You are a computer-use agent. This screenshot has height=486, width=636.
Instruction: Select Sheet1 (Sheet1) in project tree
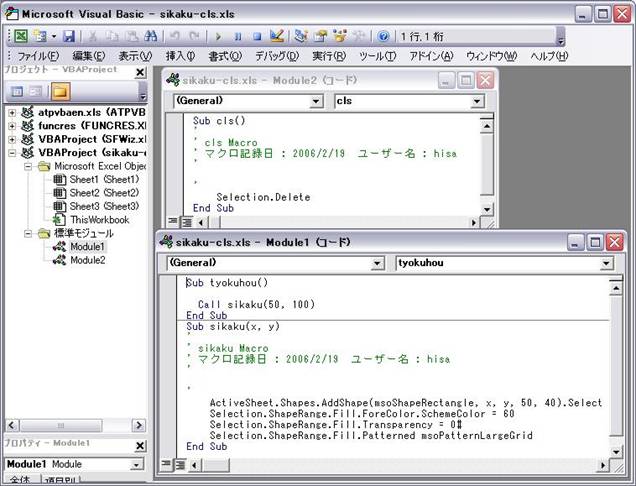point(104,179)
